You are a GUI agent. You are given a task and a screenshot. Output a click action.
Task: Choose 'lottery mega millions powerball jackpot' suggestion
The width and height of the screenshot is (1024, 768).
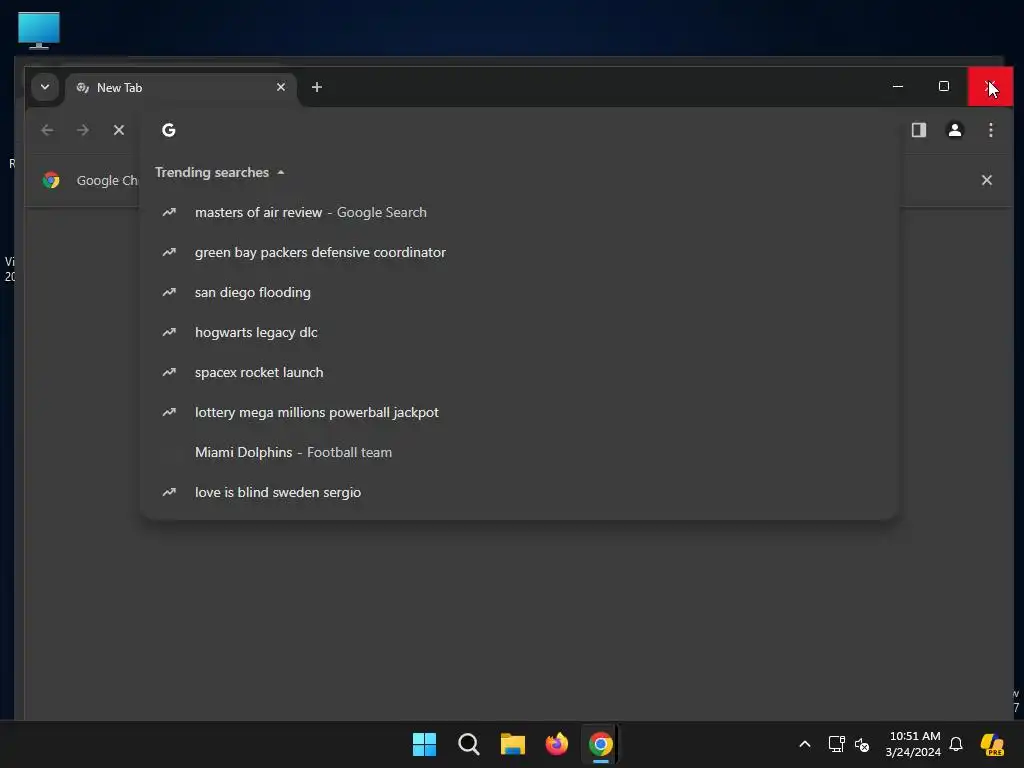pyautogui.click(x=519, y=412)
